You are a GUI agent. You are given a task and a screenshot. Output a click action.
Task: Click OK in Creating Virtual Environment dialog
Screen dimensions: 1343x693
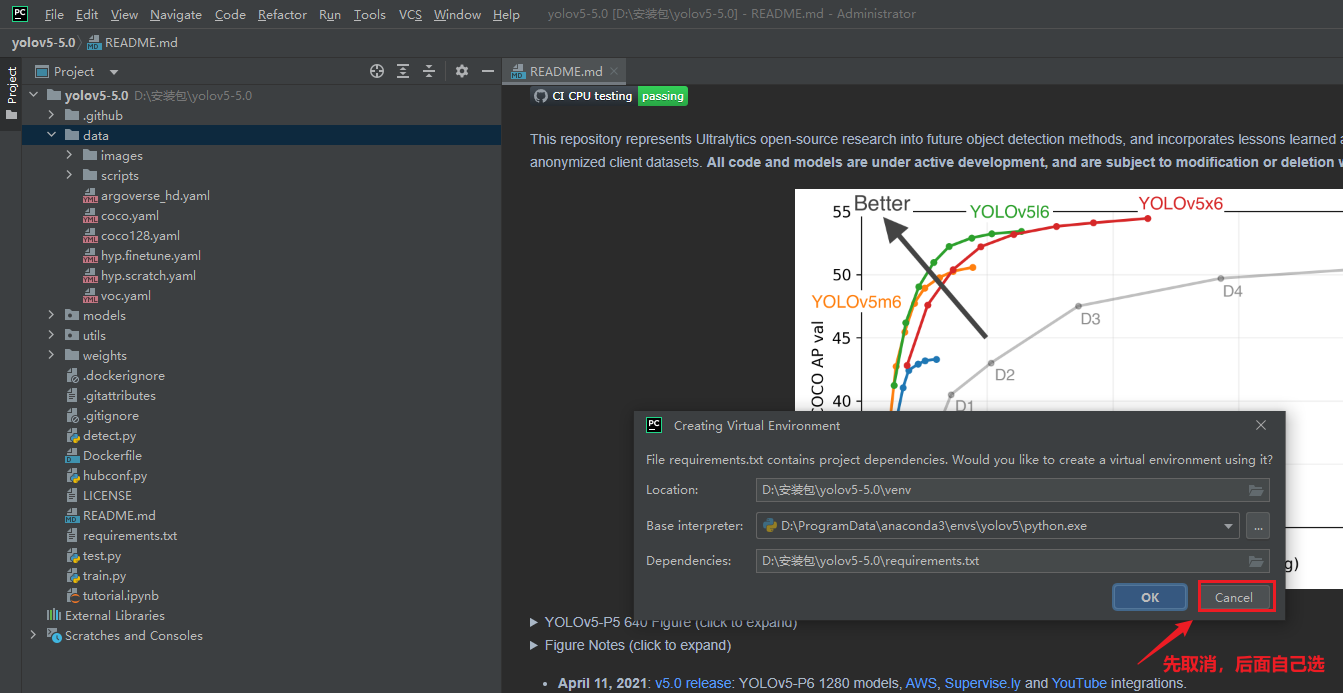click(1150, 597)
